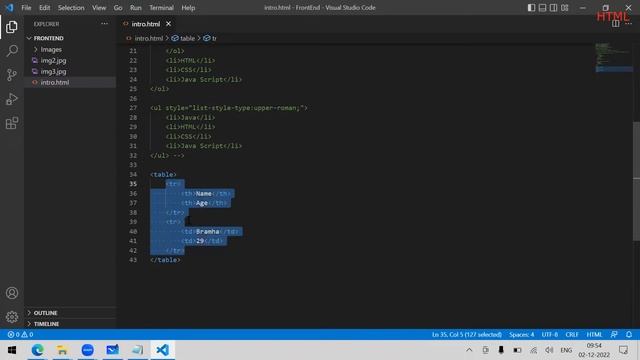
Task: Click the </table> tag on line 43
Action: point(165,260)
